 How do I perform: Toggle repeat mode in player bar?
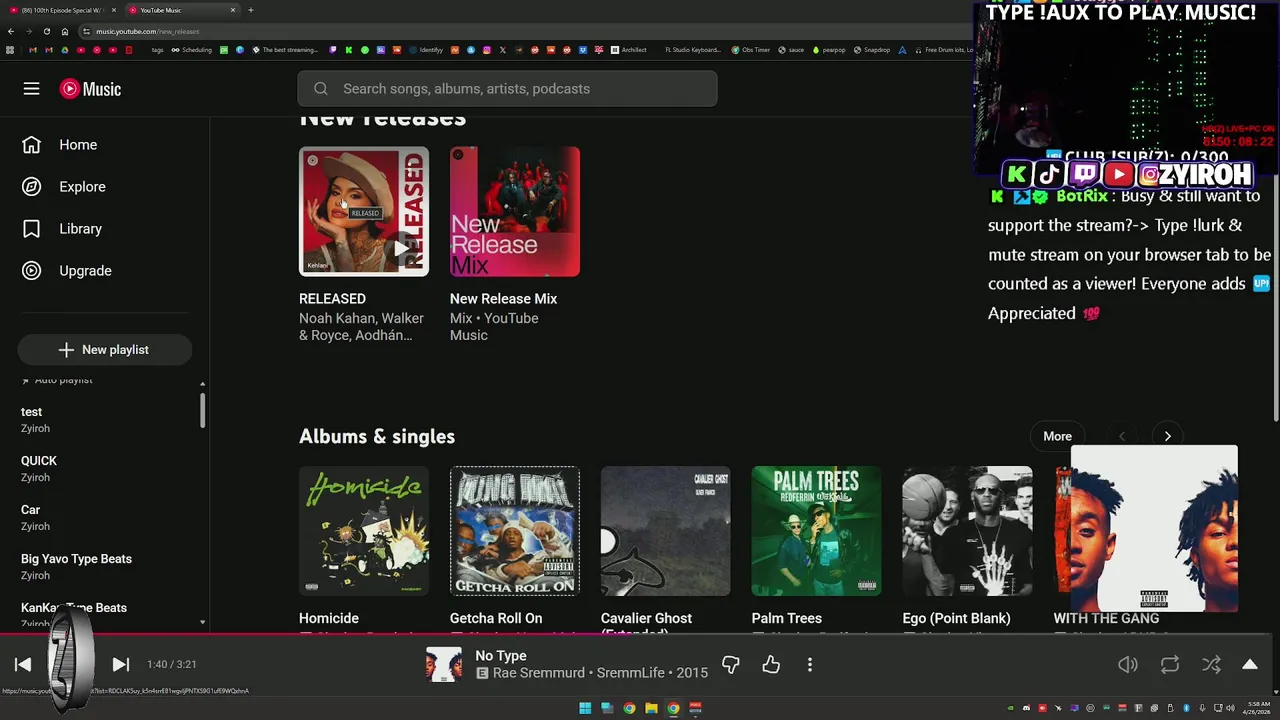1170,664
